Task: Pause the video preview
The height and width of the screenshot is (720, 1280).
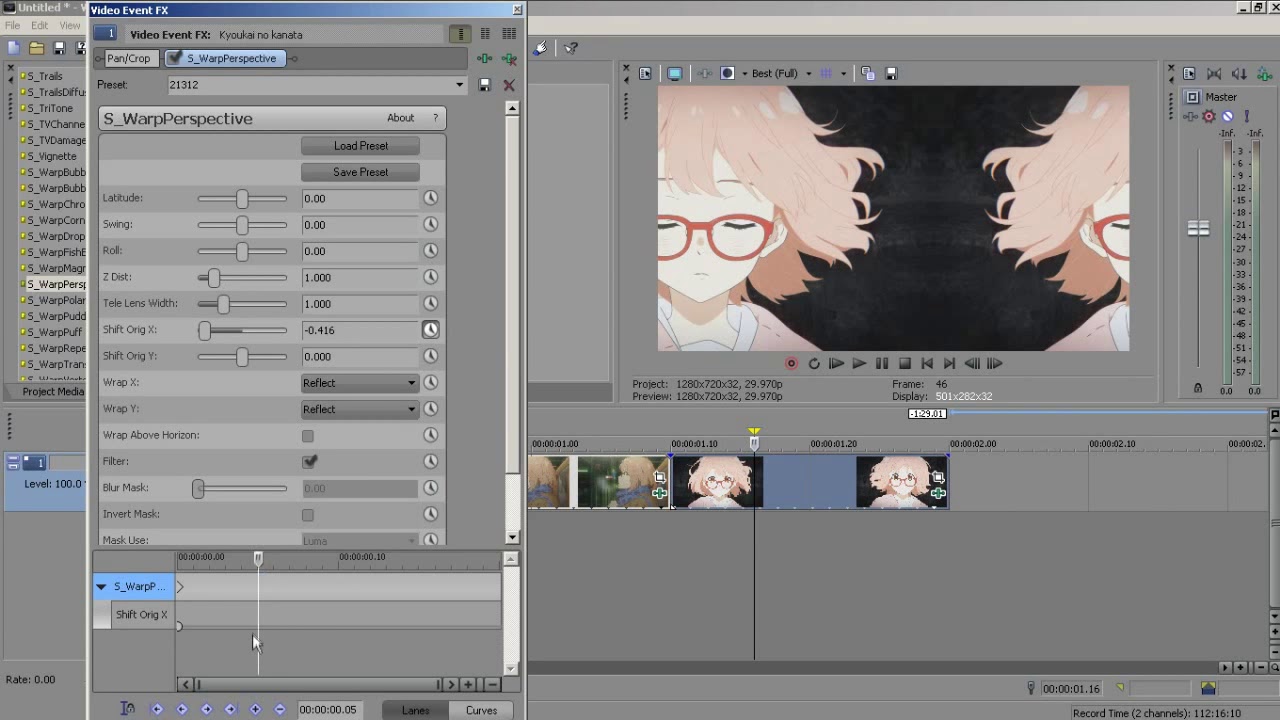Action: tap(881, 364)
